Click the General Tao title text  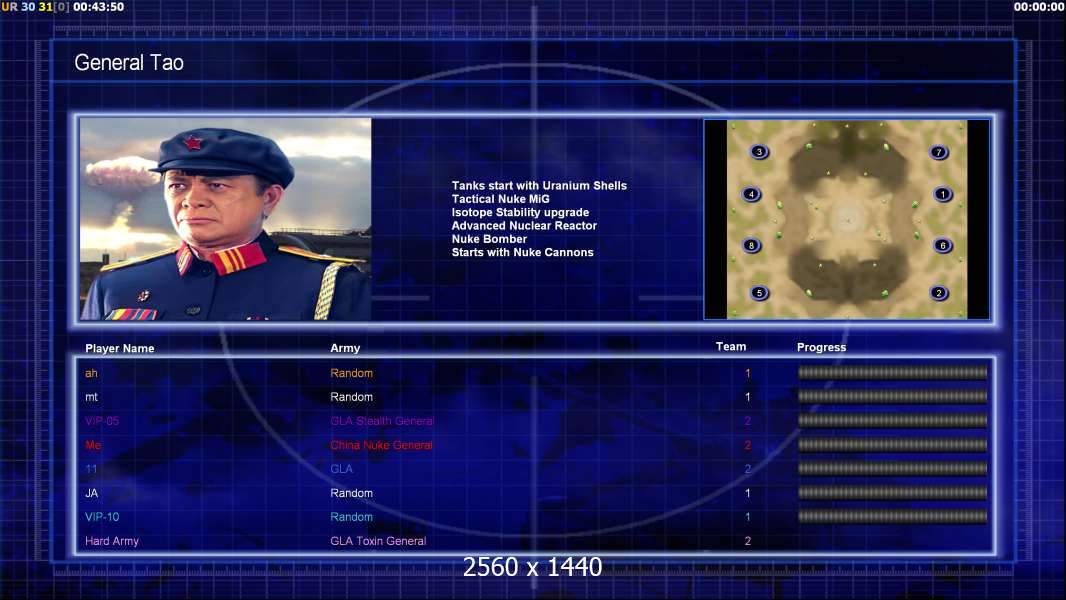pyautogui.click(x=129, y=63)
